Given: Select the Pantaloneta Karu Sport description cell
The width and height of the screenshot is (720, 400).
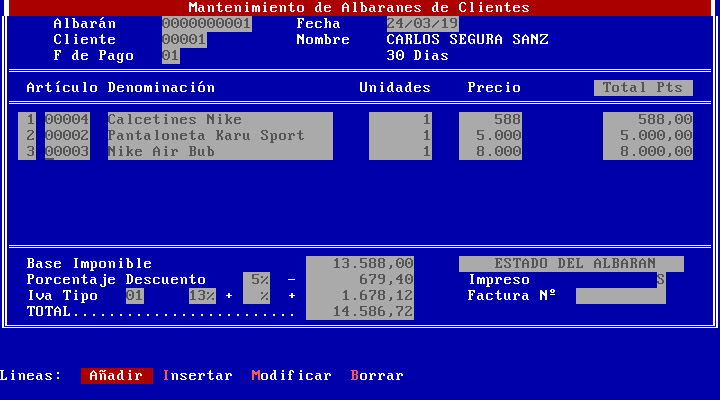Looking at the screenshot, I should coord(220,135).
